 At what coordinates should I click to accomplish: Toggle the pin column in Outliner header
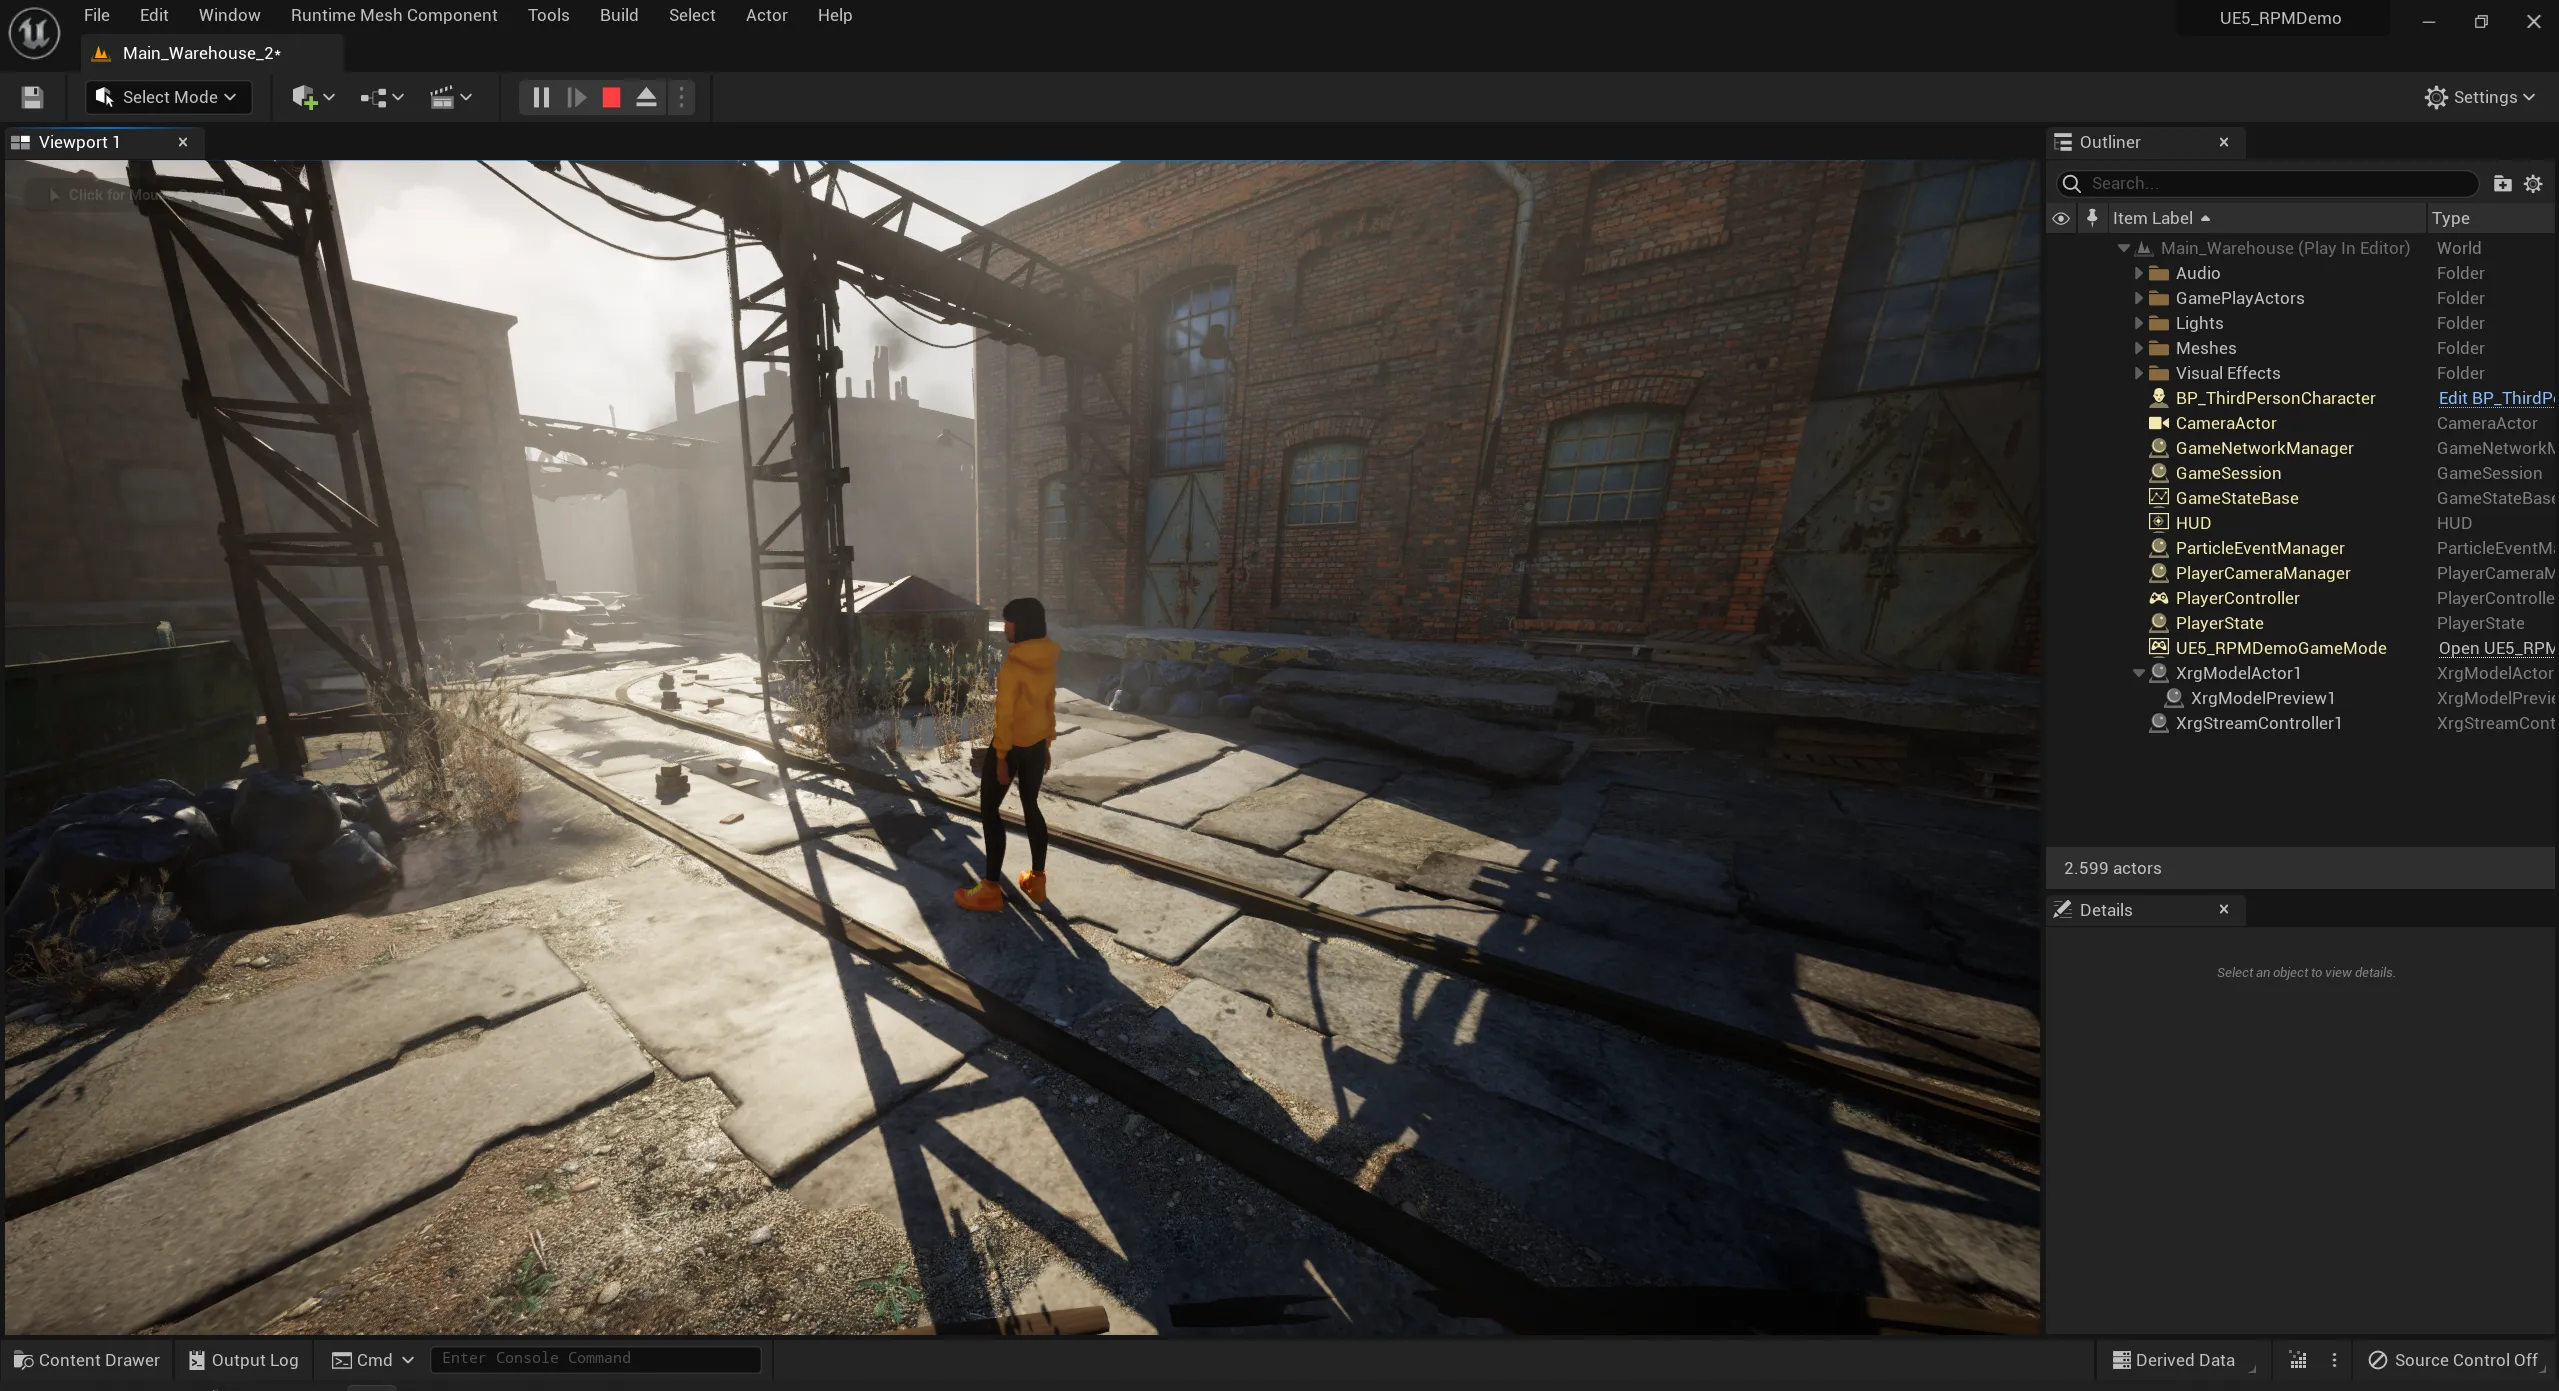[x=2092, y=218]
